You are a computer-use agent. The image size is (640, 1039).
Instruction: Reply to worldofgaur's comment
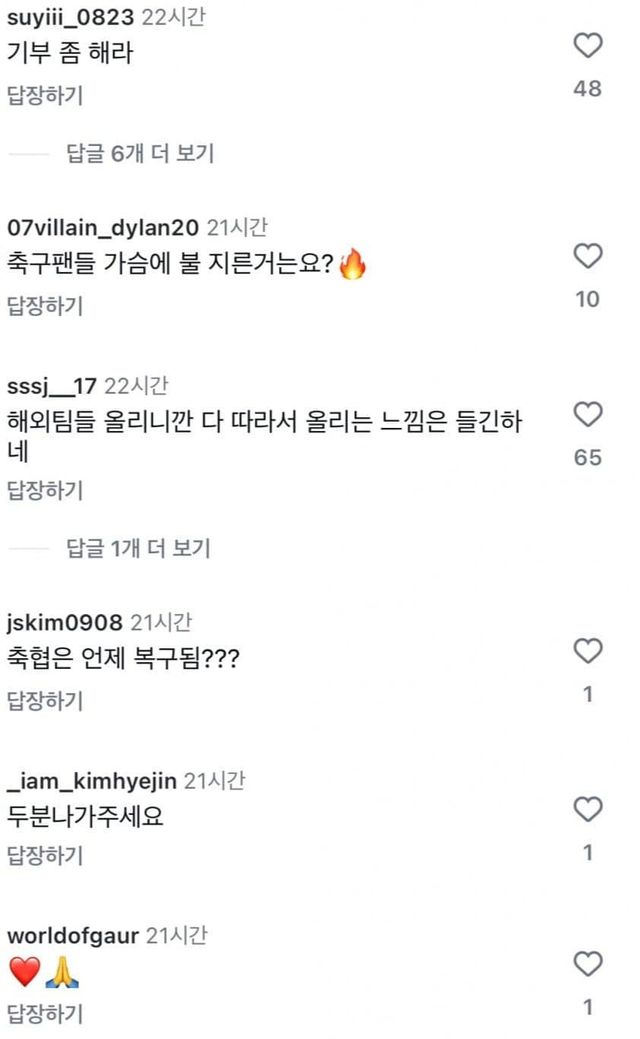tap(45, 1014)
